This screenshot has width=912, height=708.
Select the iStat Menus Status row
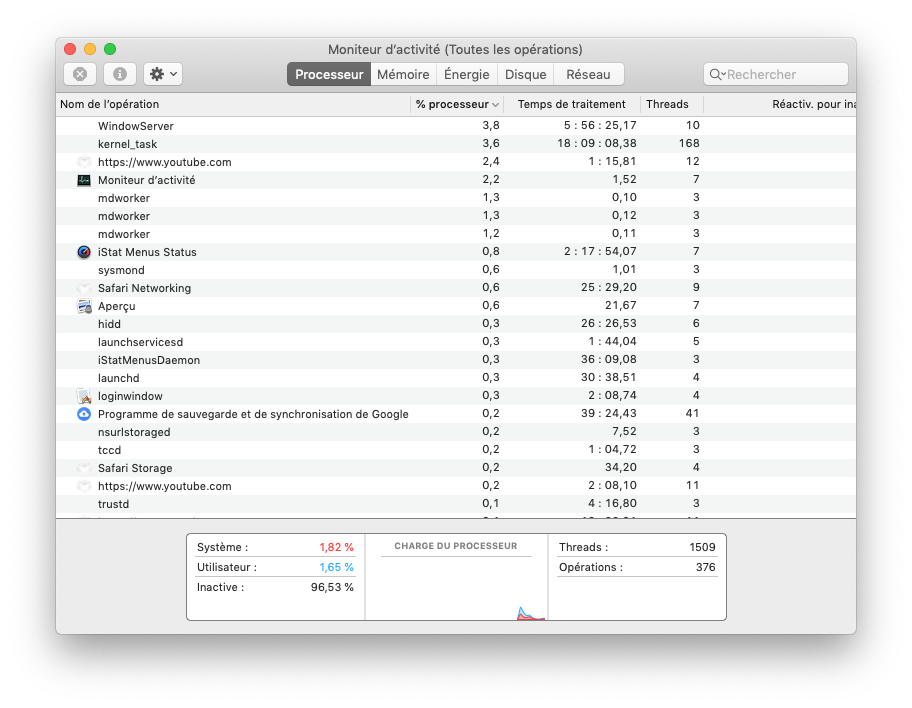(x=456, y=252)
